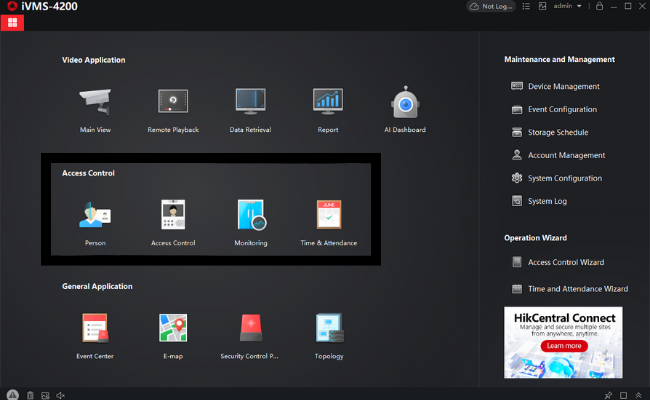
Task: Click the picture icon beside admin
Action: (x=542, y=6)
